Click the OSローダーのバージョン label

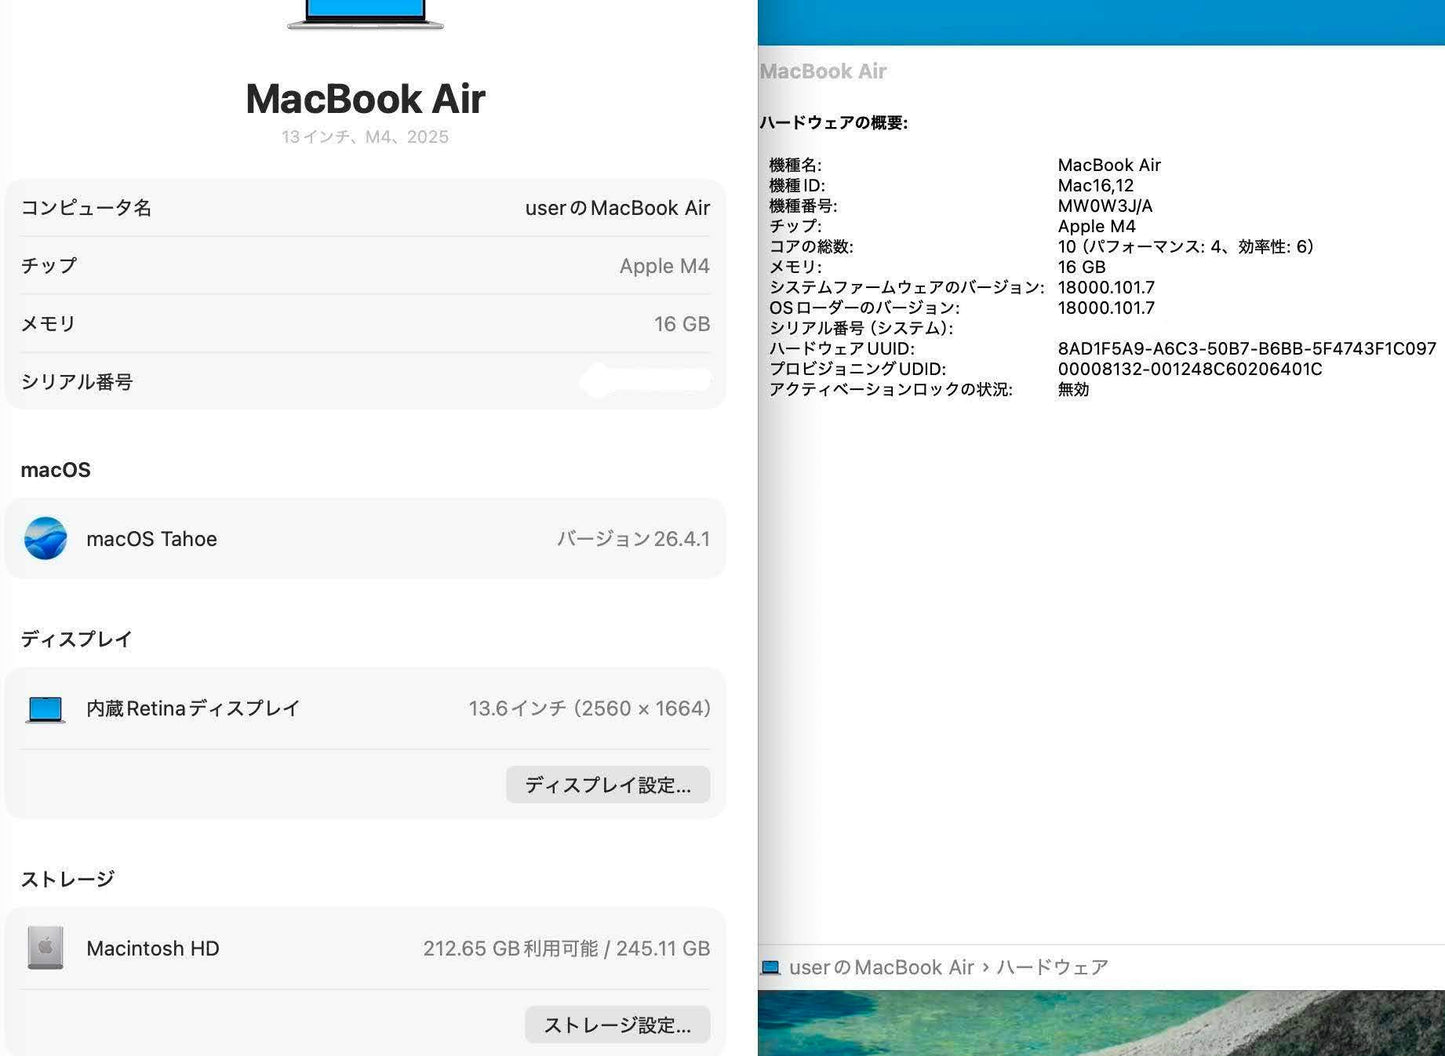click(x=864, y=308)
